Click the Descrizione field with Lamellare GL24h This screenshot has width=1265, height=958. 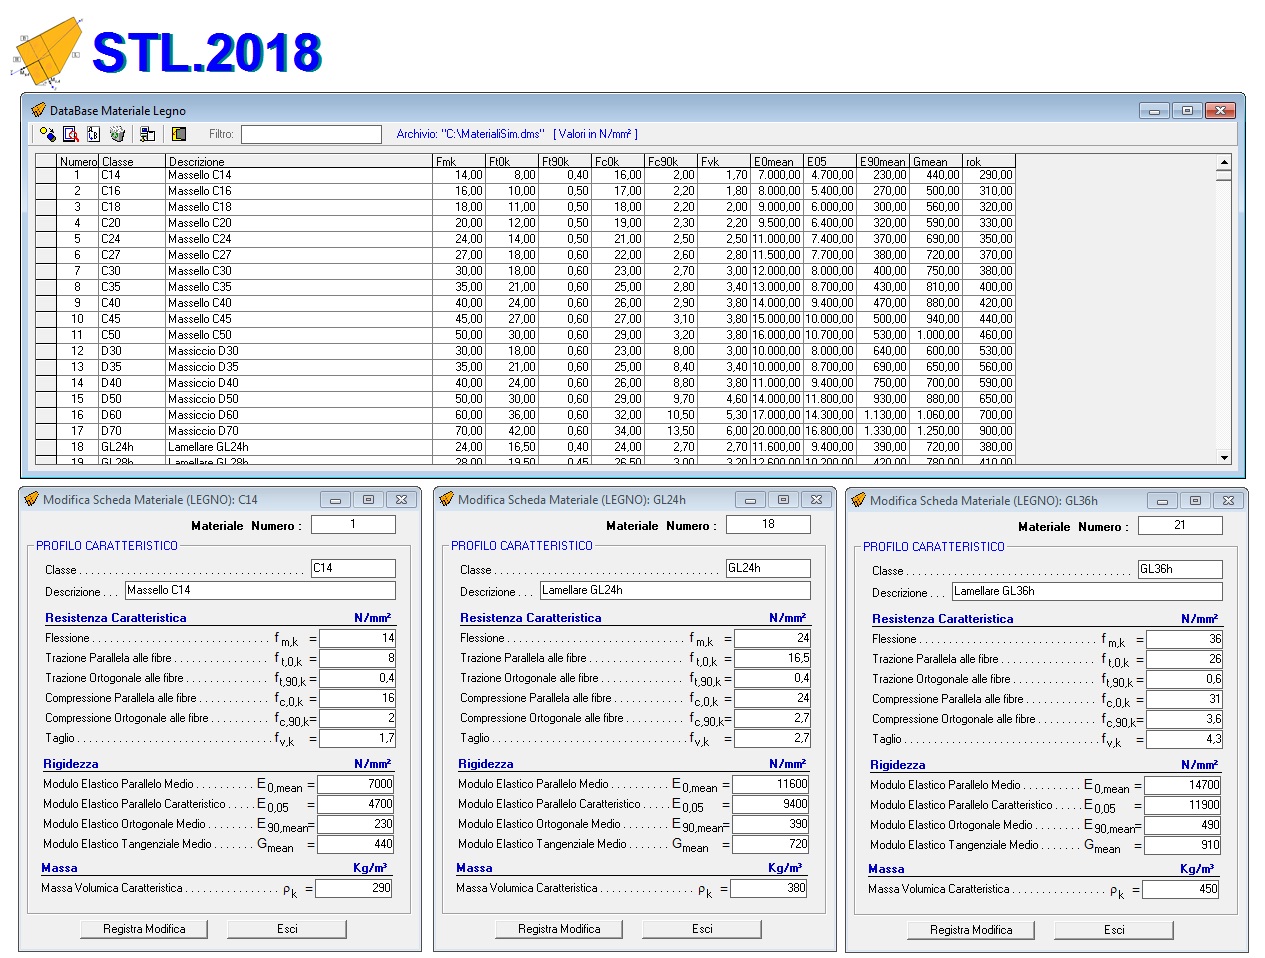click(x=675, y=590)
